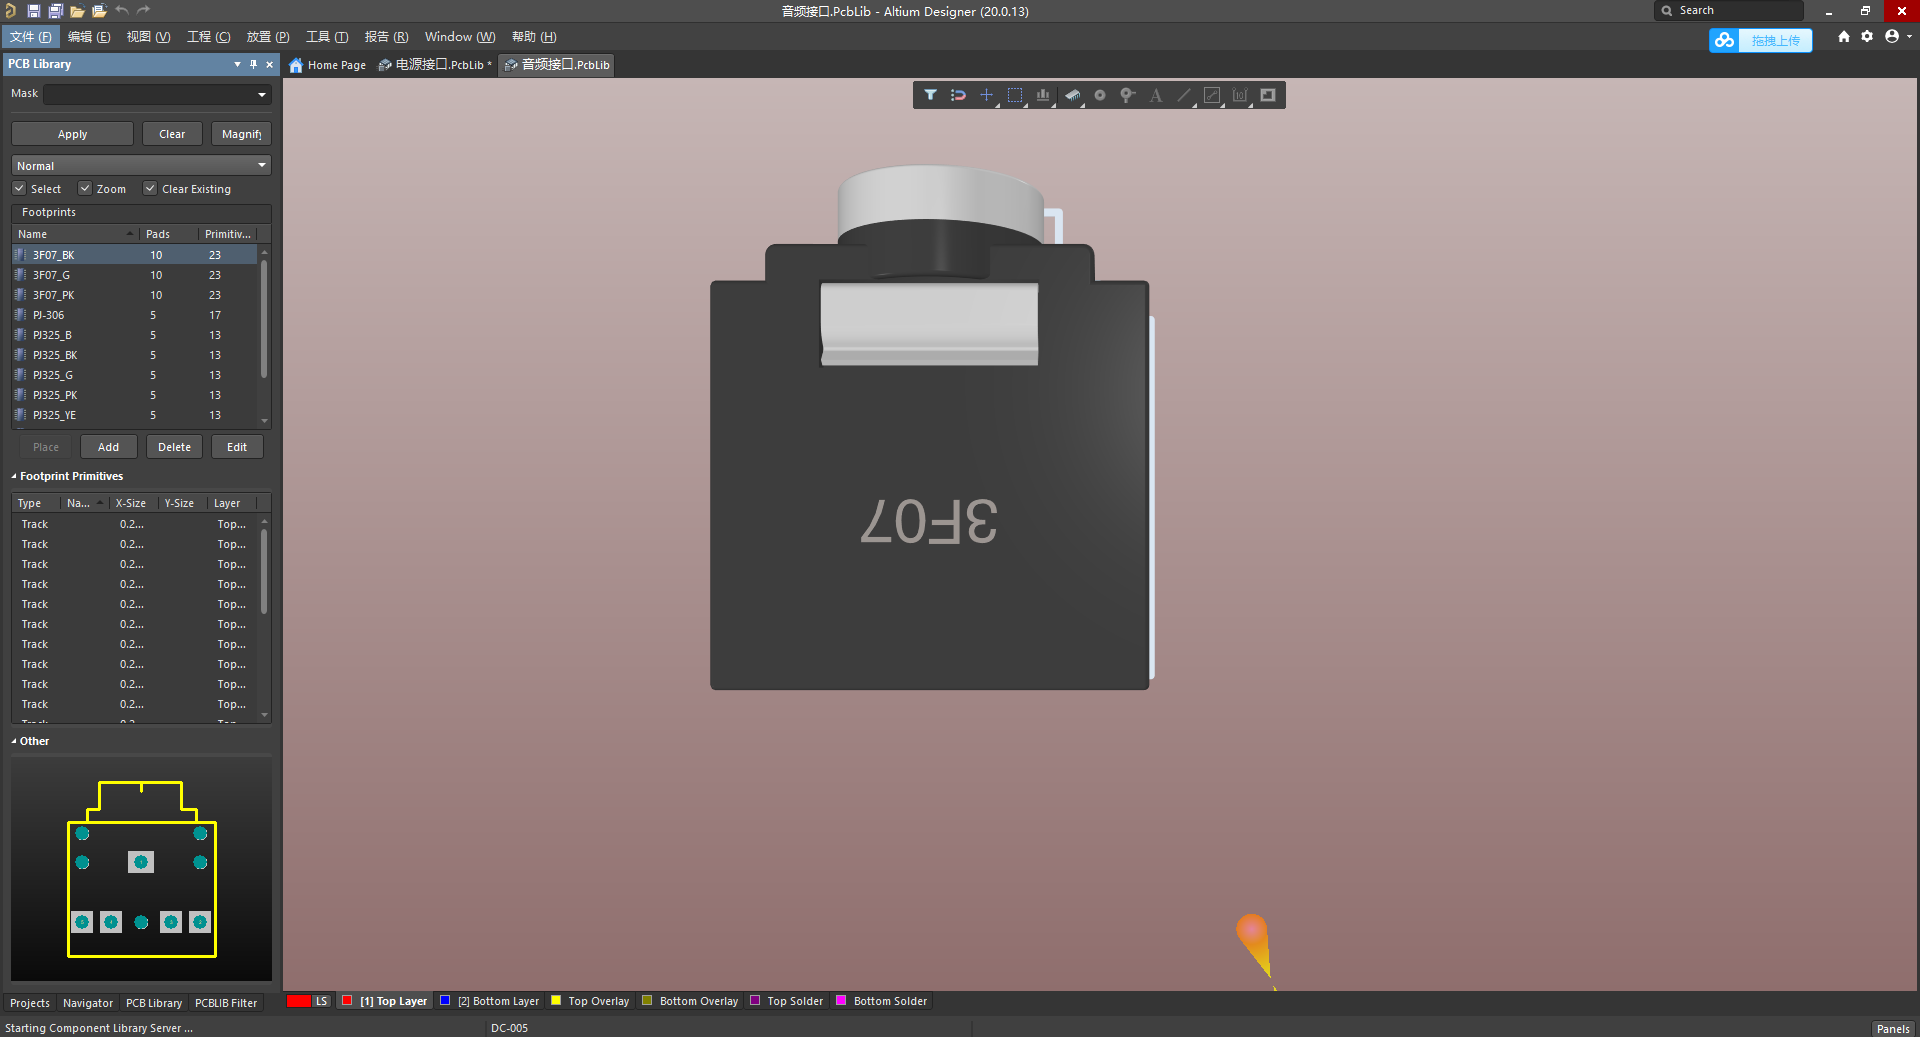The image size is (1920, 1037).
Task: Open the 编辑 (E) menu
Action: click(89, 37)
